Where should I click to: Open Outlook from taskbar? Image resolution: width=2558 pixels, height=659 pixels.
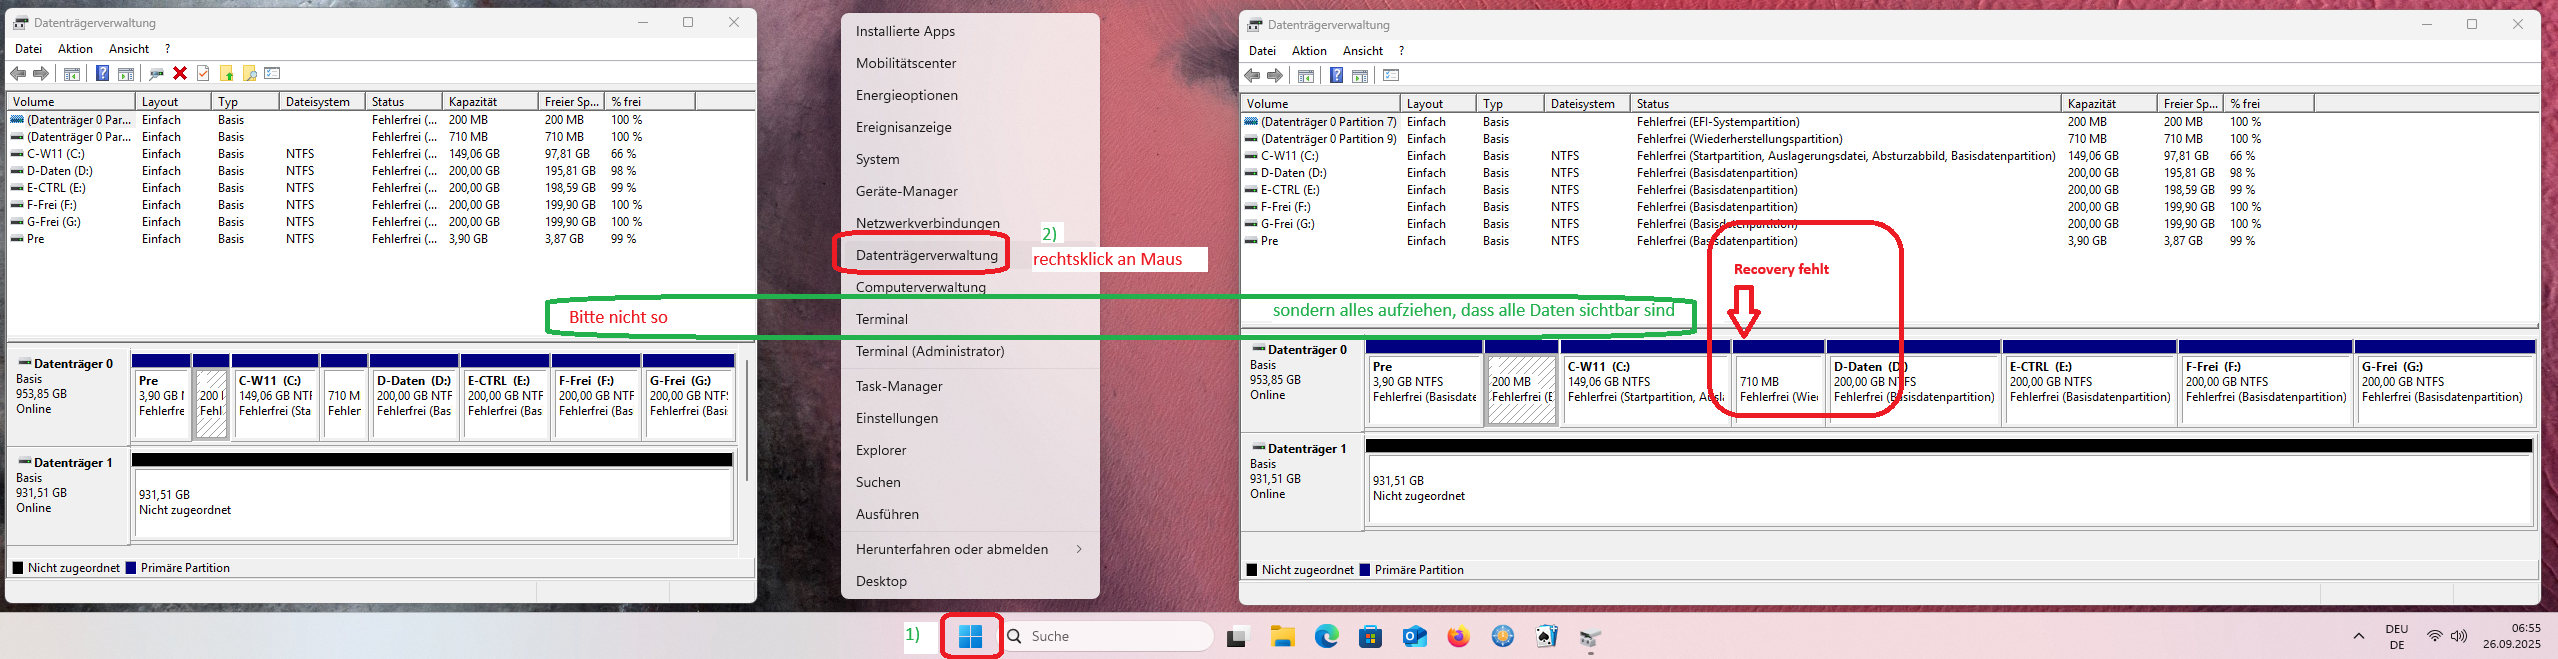click(1414, 636)
